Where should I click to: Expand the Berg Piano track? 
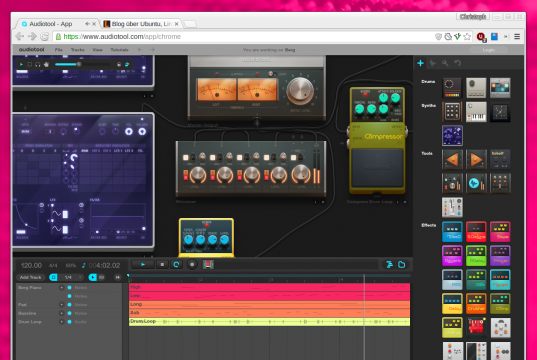[62, 288]
